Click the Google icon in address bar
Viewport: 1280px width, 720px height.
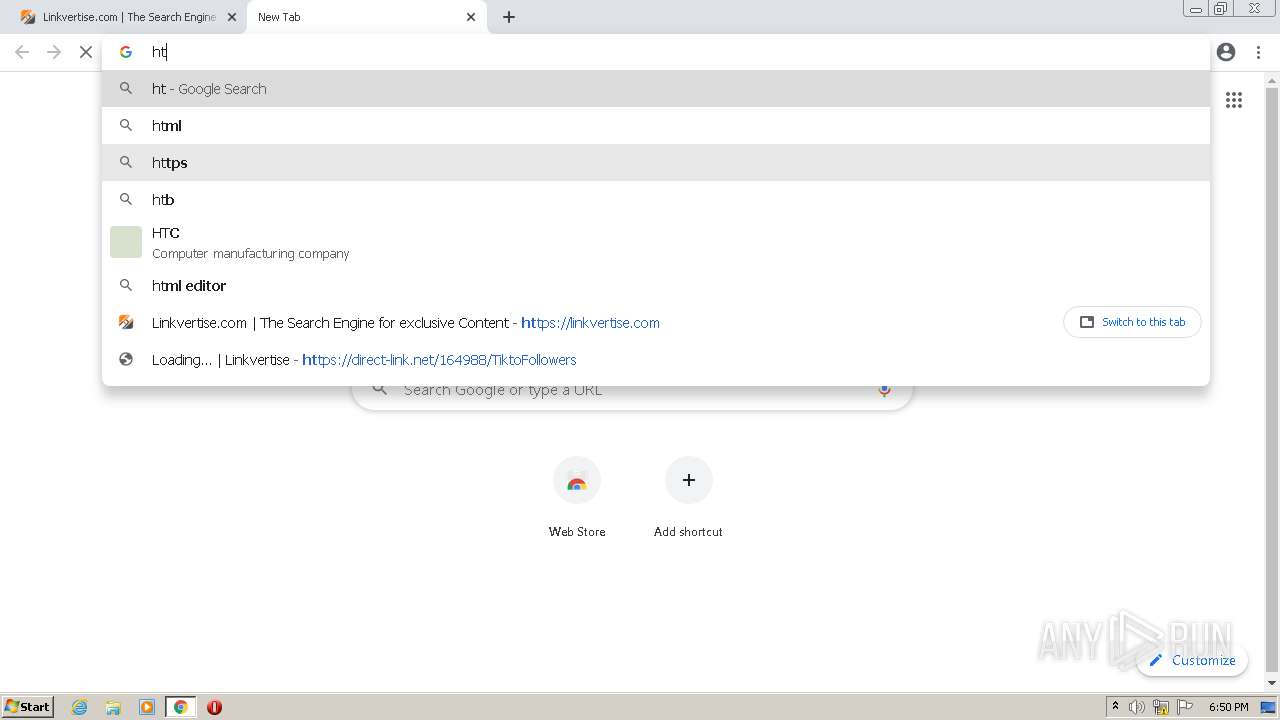pyautogui.click(x=126, y=52)
